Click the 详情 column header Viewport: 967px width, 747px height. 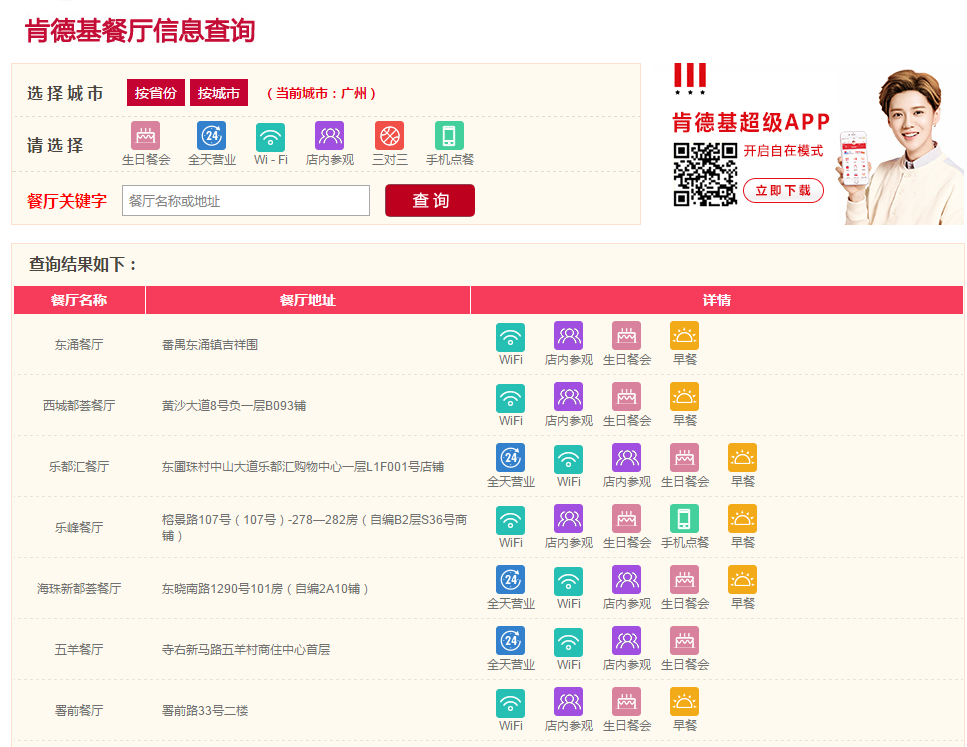[717, 300]
